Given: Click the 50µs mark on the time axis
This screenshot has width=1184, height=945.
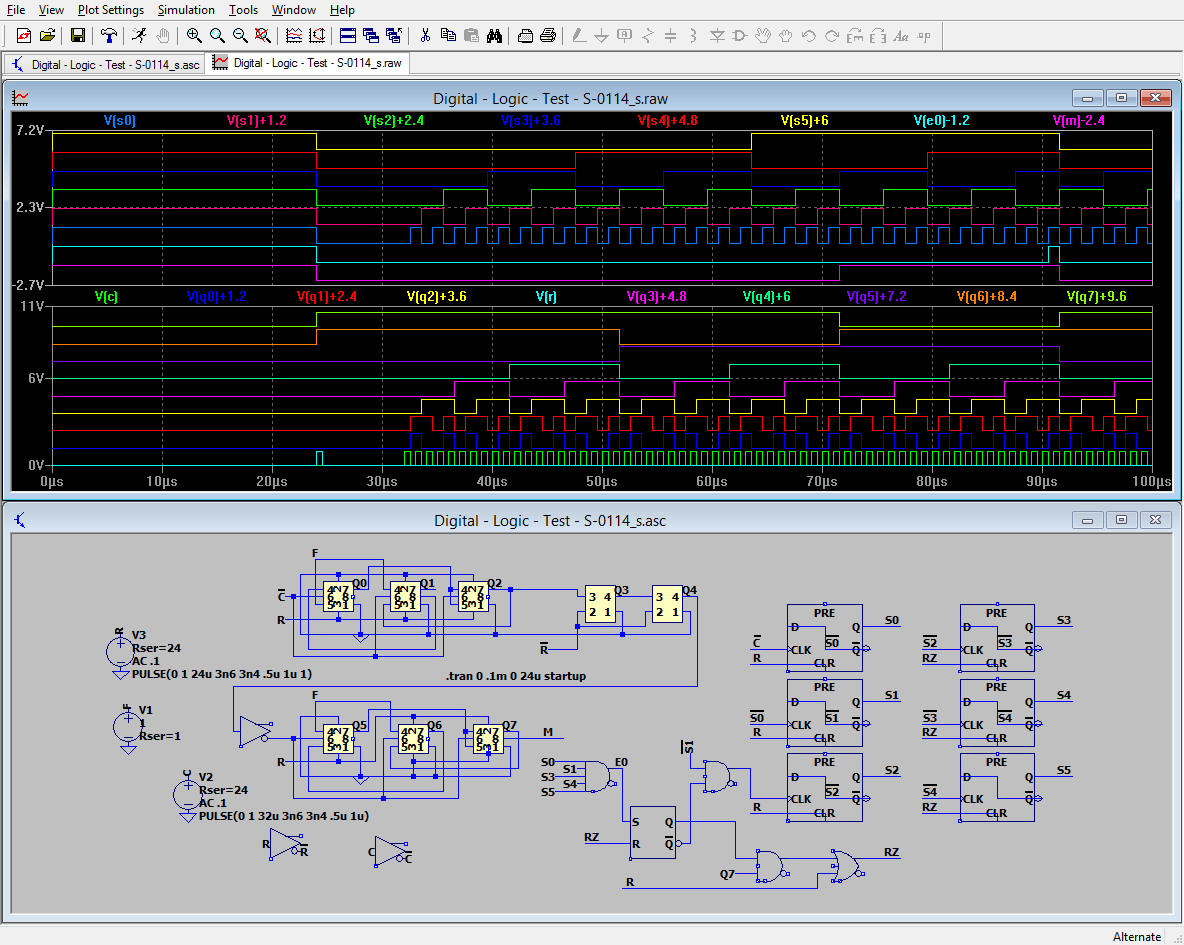Looking at the screenshot, I should [602, 482].
